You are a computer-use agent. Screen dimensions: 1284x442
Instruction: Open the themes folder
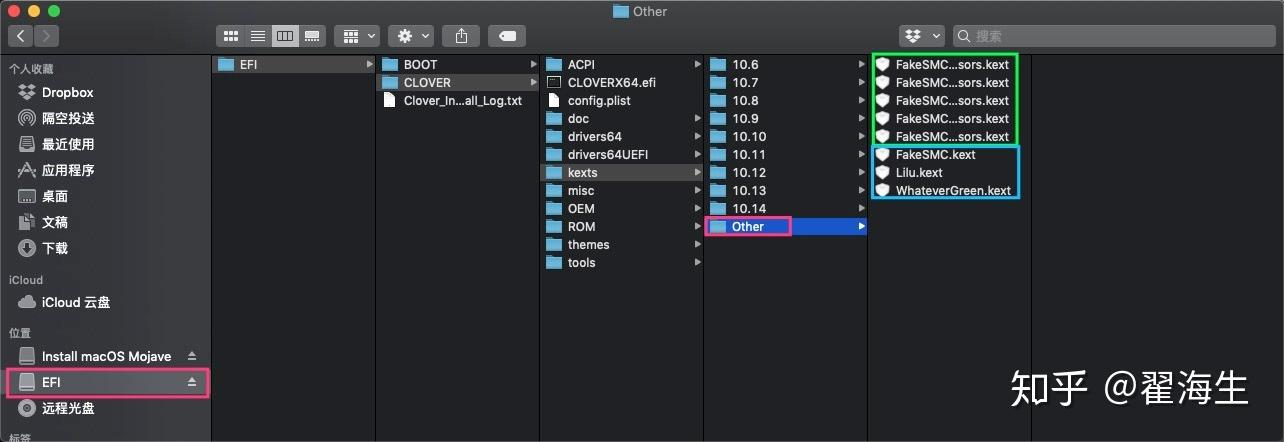[621, 245]
